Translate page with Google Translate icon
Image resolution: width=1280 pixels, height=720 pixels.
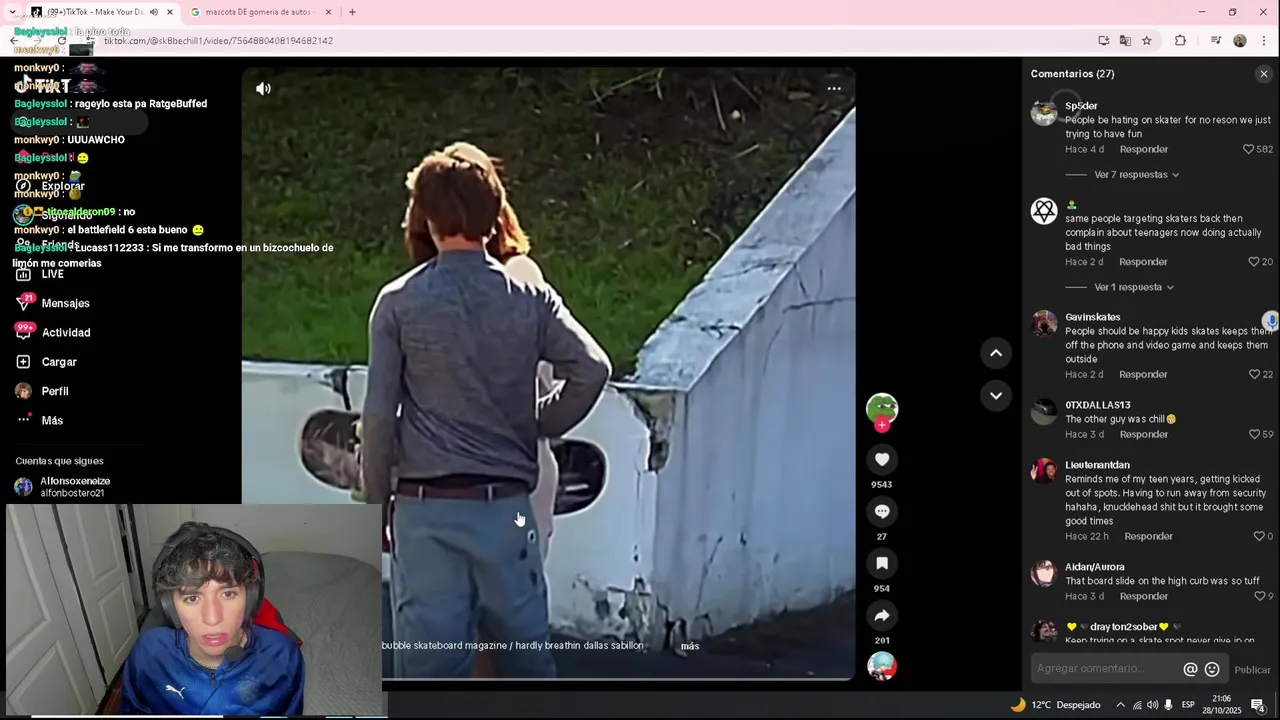tap(1125, 41)
